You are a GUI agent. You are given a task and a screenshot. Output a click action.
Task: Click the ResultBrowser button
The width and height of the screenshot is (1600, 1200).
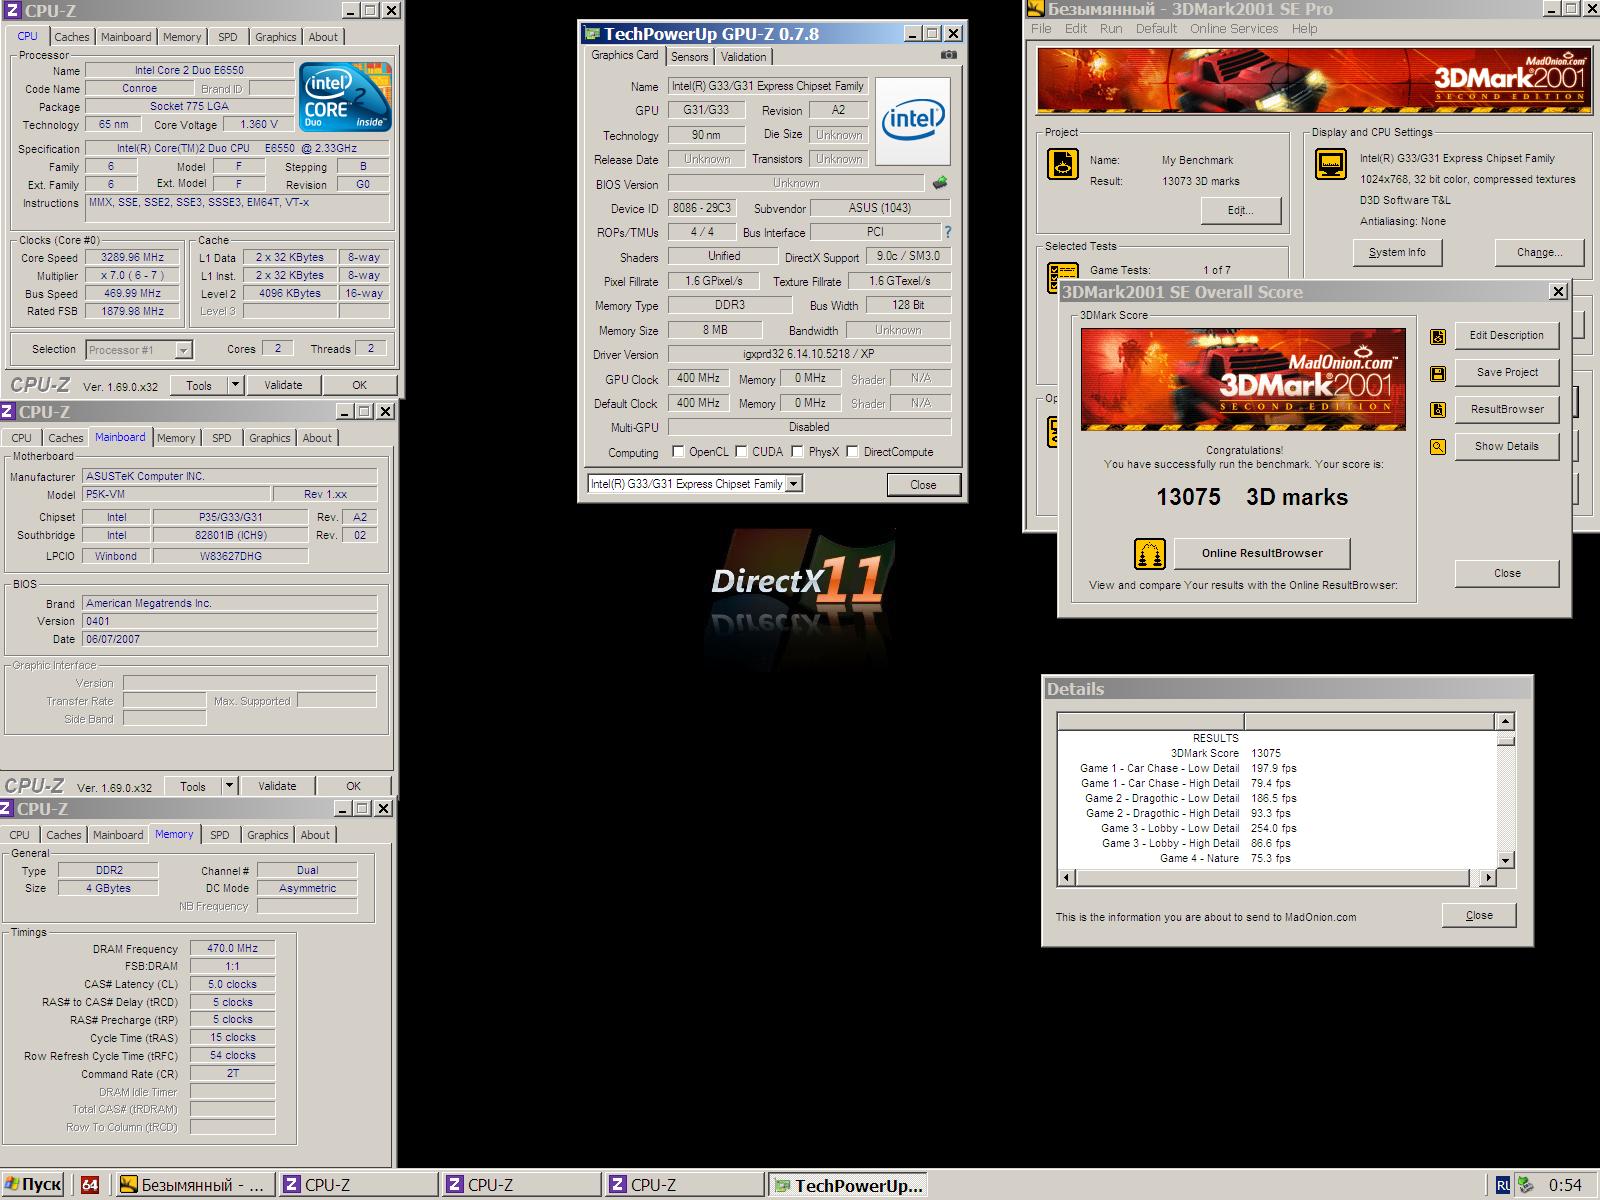pyautogui.click(x=1506, y=409)
